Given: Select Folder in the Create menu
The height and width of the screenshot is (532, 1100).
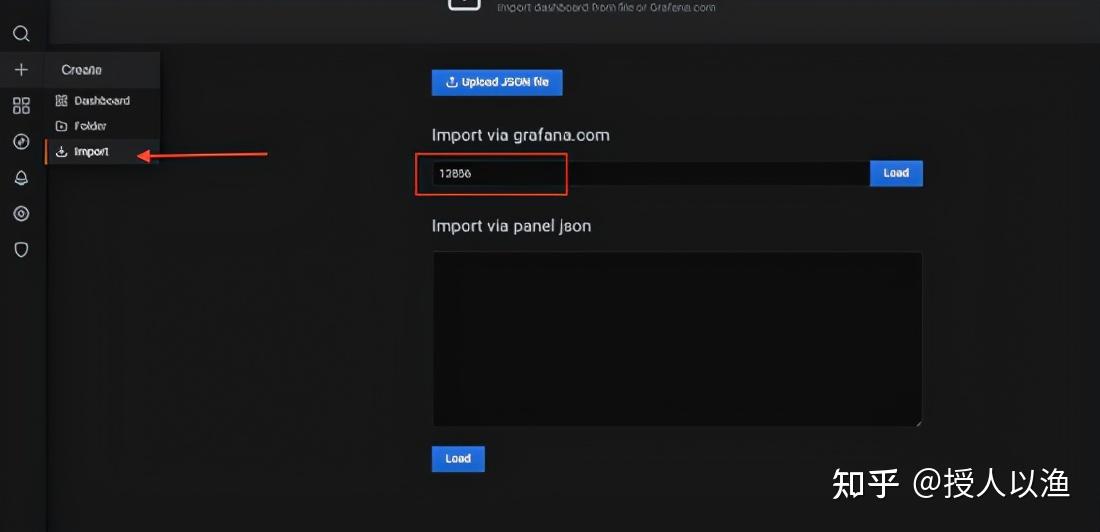Looking at the screenshot, I should [81, 126].
